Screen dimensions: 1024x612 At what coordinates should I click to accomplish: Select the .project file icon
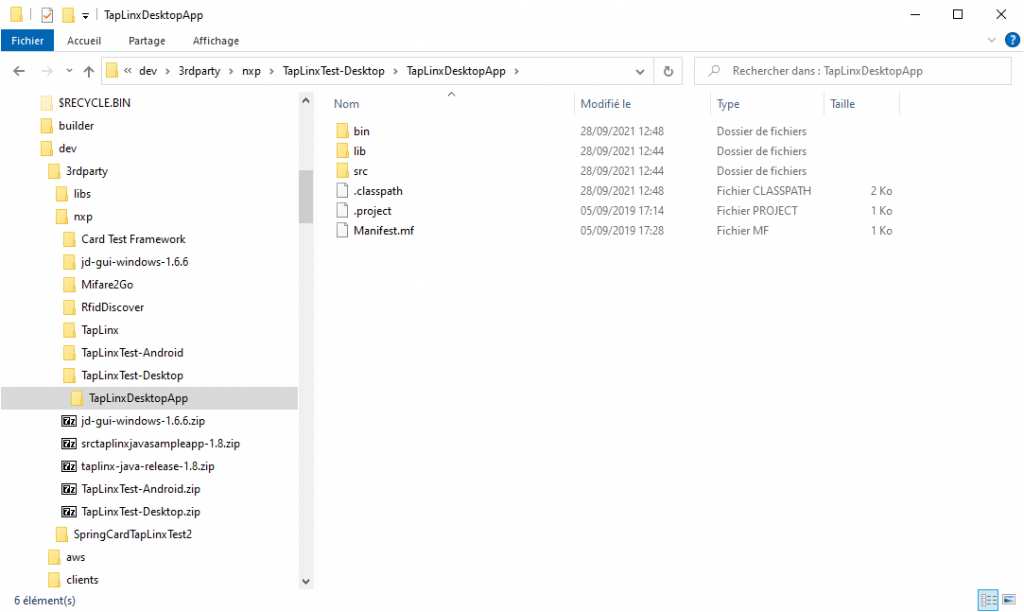(342, 210)
